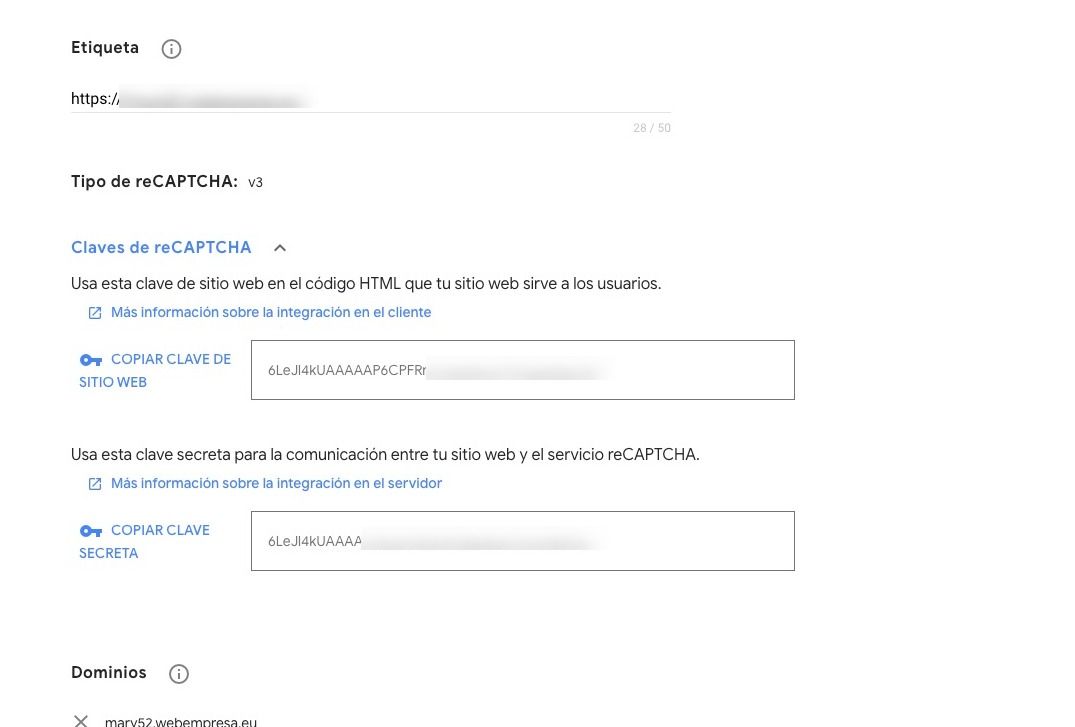Screen dimensions: 1075x727
Task: Click the mary52.webempresa.eu domain text
Action: point(181,722)
